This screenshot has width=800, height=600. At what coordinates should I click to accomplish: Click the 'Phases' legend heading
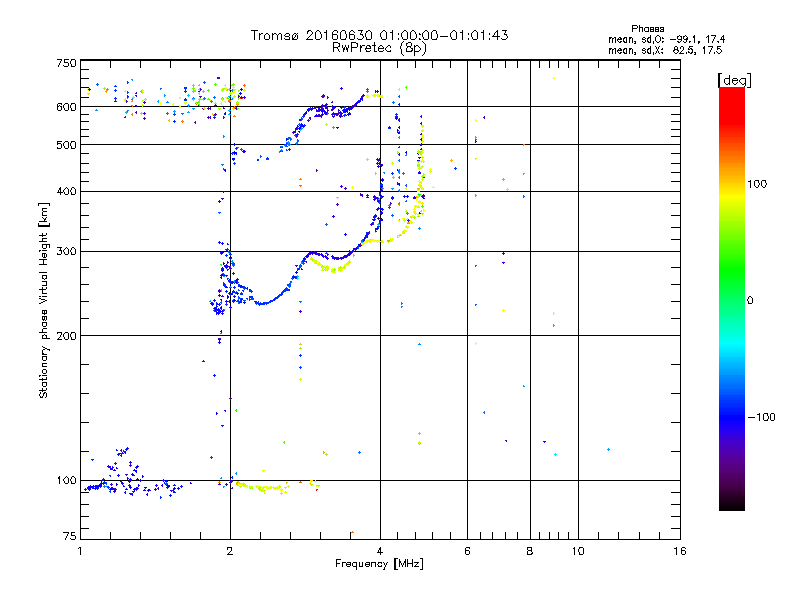(x=647, y=29)
